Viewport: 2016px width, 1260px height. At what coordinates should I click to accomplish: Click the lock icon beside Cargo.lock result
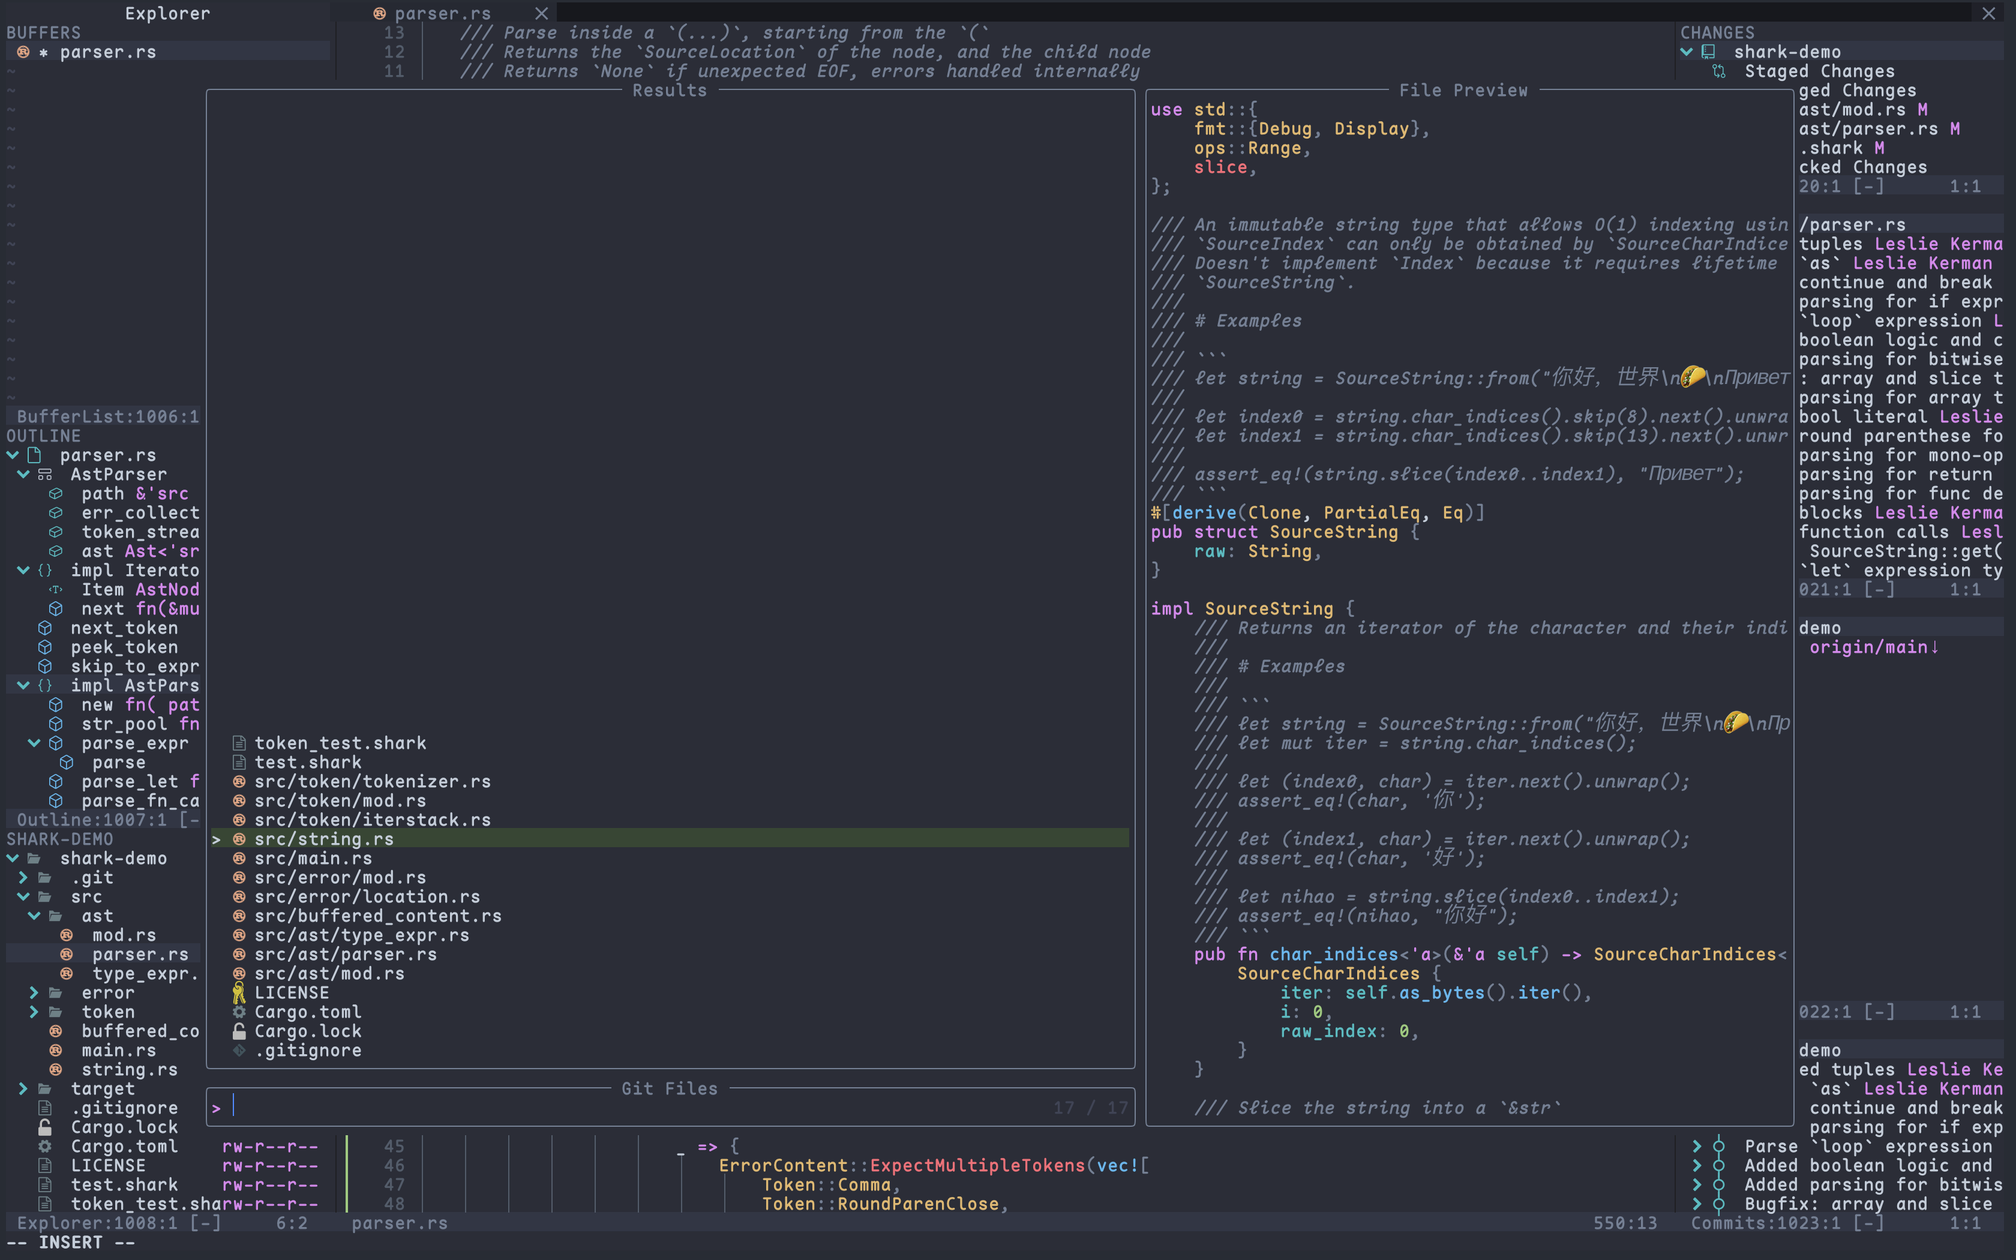[x=239, y=1031]
